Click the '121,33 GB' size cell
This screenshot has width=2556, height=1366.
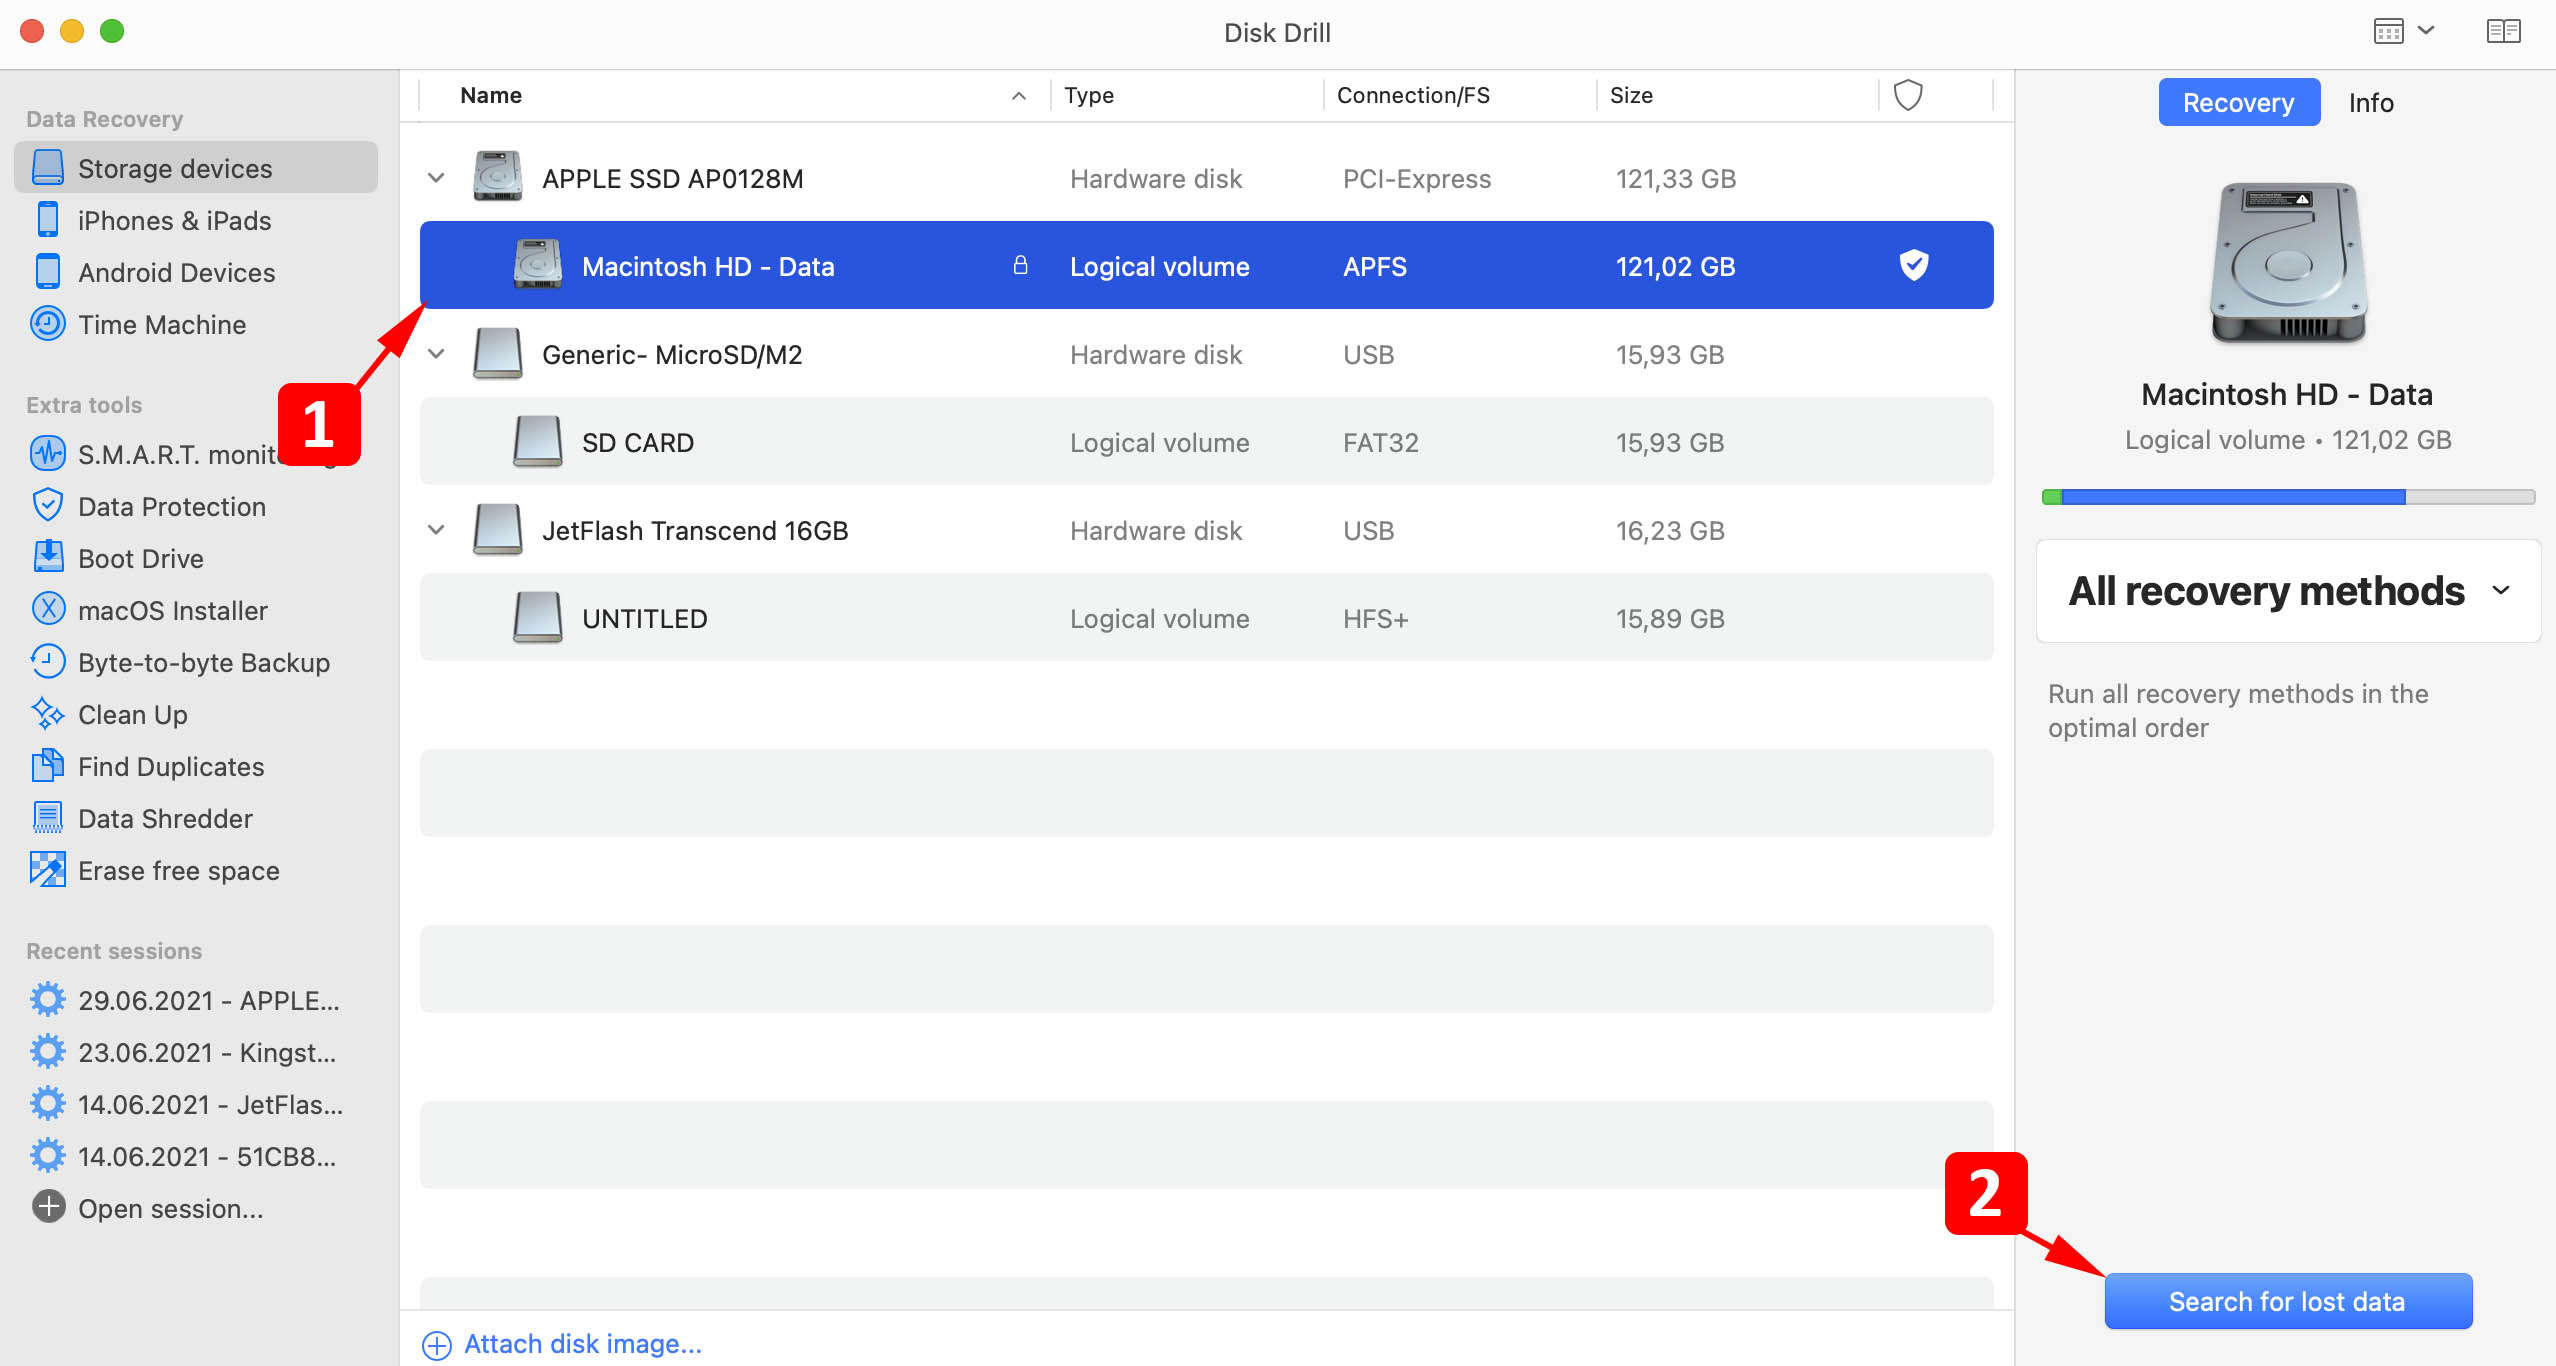point(1676,178)
